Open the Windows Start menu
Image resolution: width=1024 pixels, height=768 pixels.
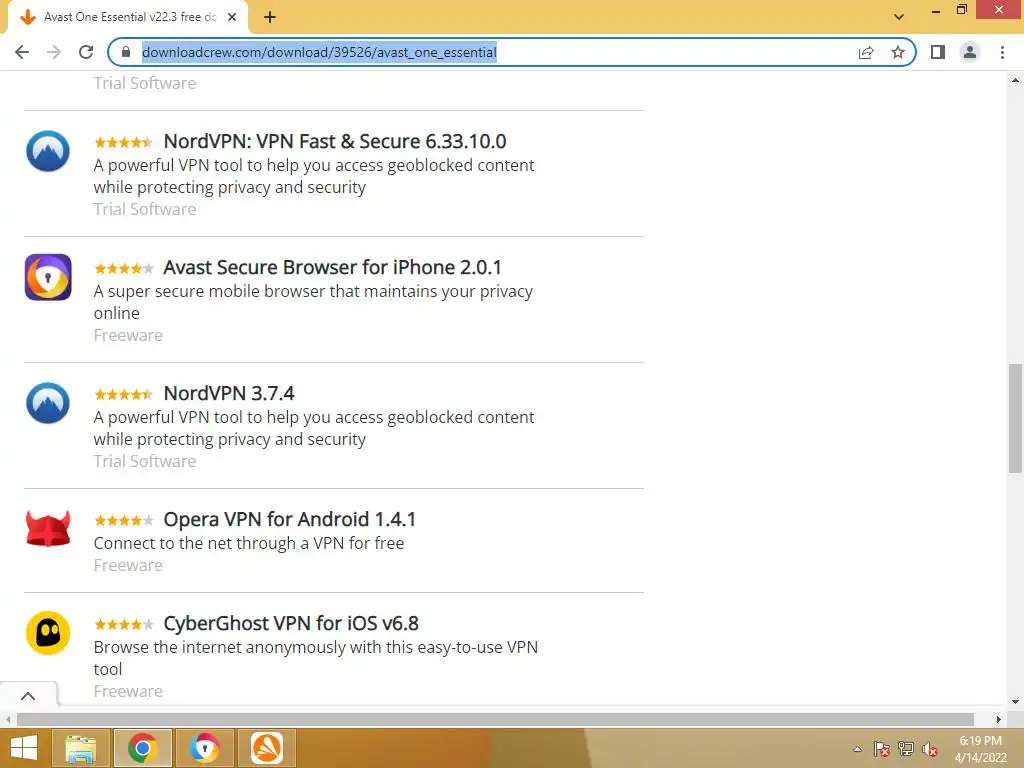point(24,748)
